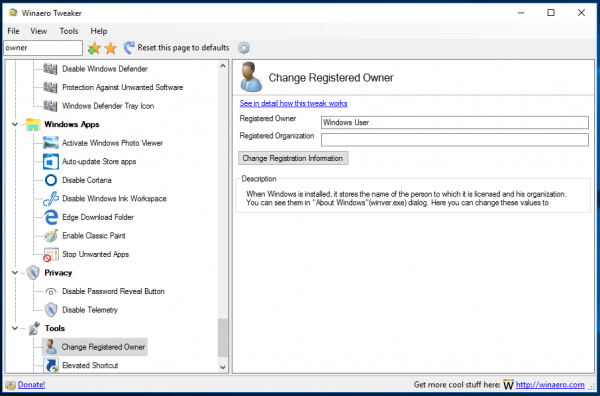The width and height of the screenshot is (600, 396).
Task: Click the Auto-update Store apps icon
Action: pos(51,161)
